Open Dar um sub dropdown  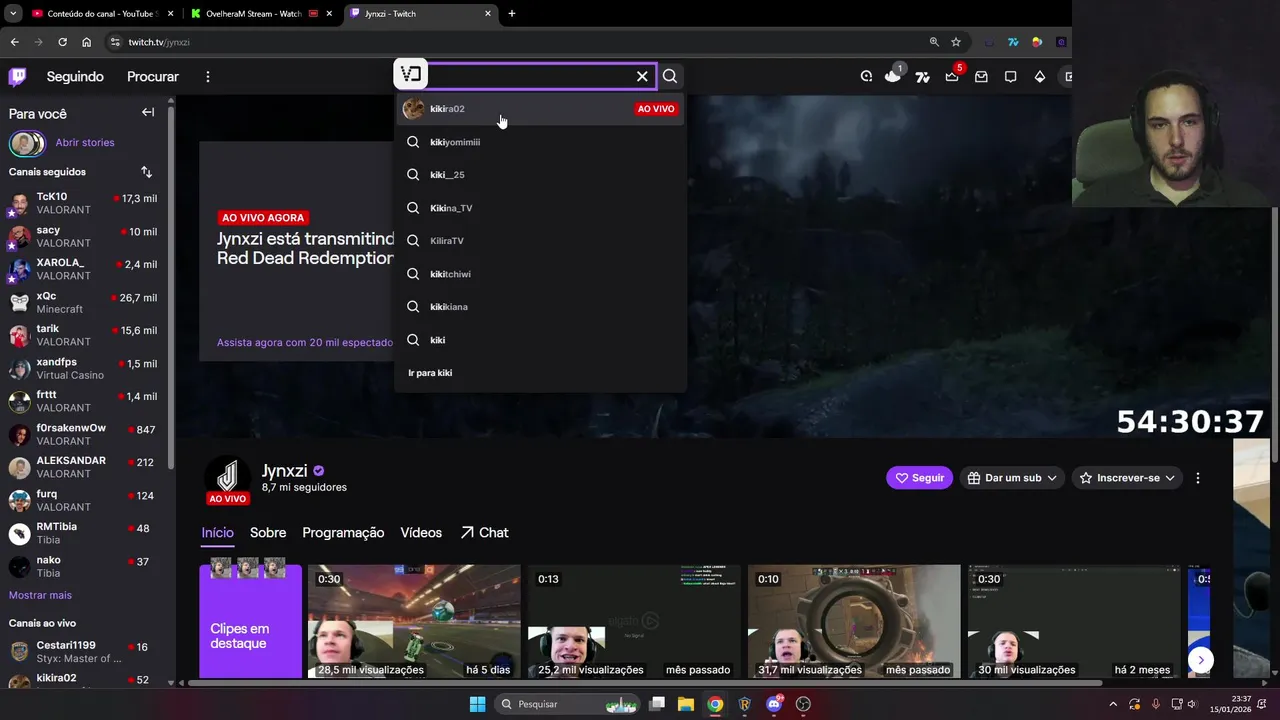pyautogui.click(x=1012, y=478)
